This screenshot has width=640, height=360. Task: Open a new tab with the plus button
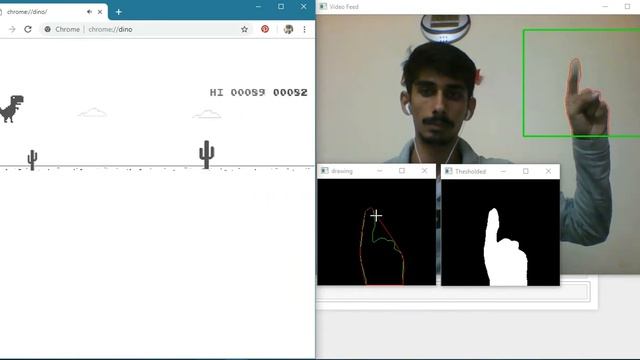(x=118, y=12)
